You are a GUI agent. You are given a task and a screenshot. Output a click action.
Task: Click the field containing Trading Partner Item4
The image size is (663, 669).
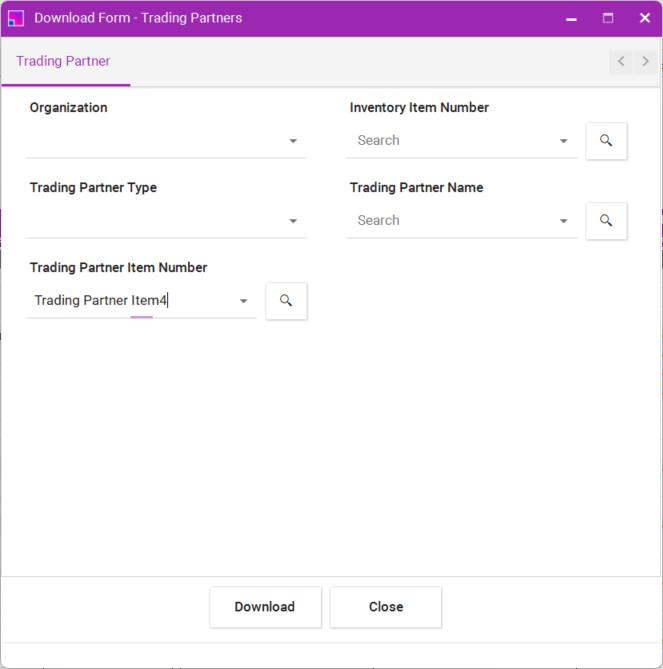(x=130, y=301)
